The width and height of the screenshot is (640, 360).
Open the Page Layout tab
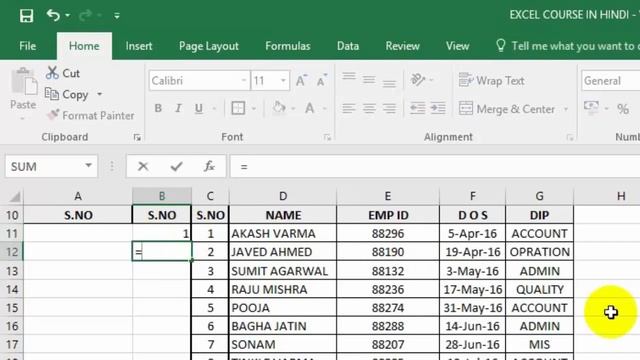tap(209, 46)
